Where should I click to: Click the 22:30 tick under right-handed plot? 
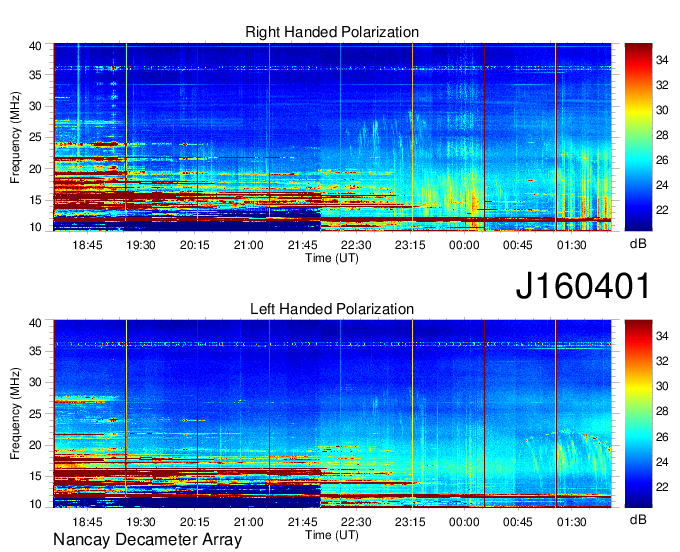coord(356,245)
